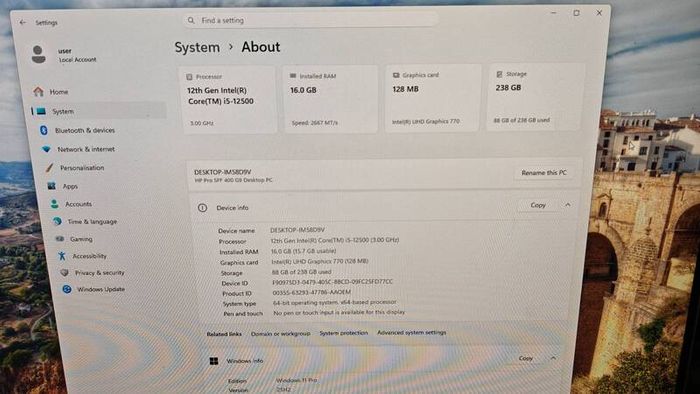Image resolution: width=700 pixels, height=394 pixels.
Task: Click Rename this PC button
Action: tap(543, 173)
